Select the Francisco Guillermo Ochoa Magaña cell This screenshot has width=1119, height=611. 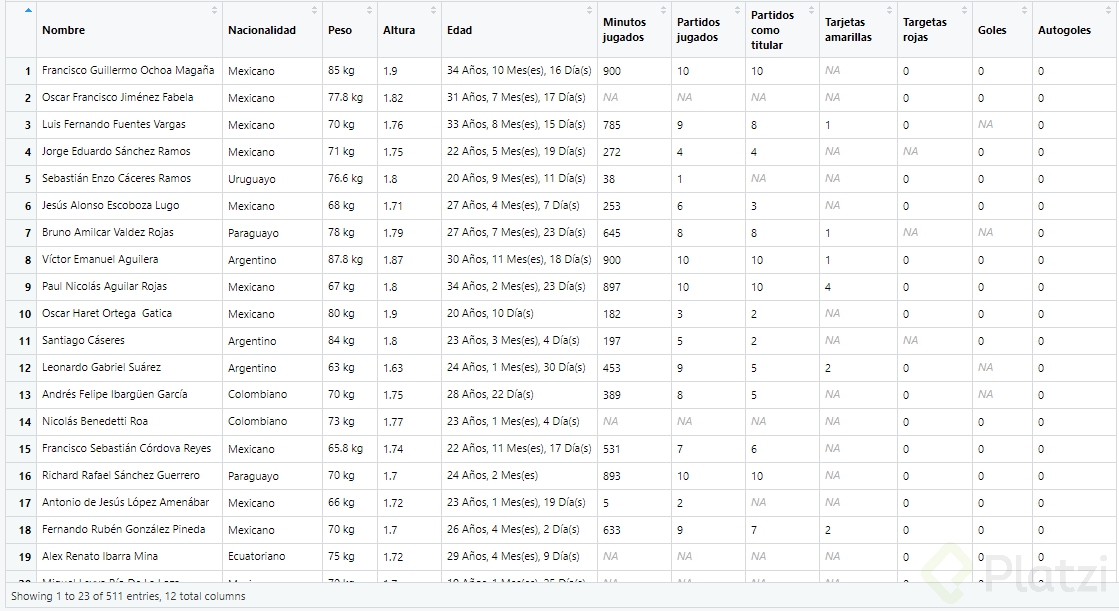pos(128,71)
